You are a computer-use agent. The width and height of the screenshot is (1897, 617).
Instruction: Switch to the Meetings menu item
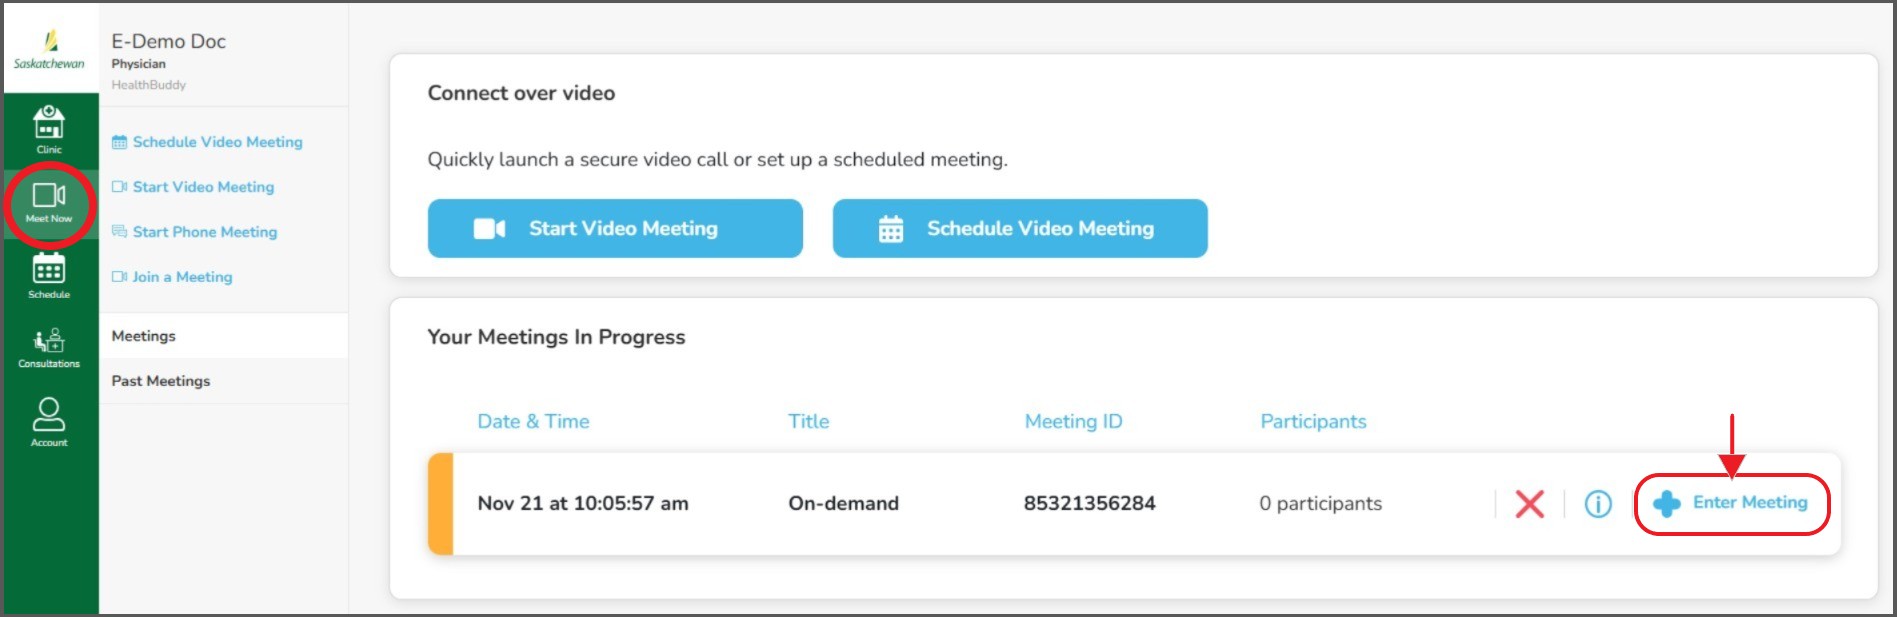coord(144,336)
